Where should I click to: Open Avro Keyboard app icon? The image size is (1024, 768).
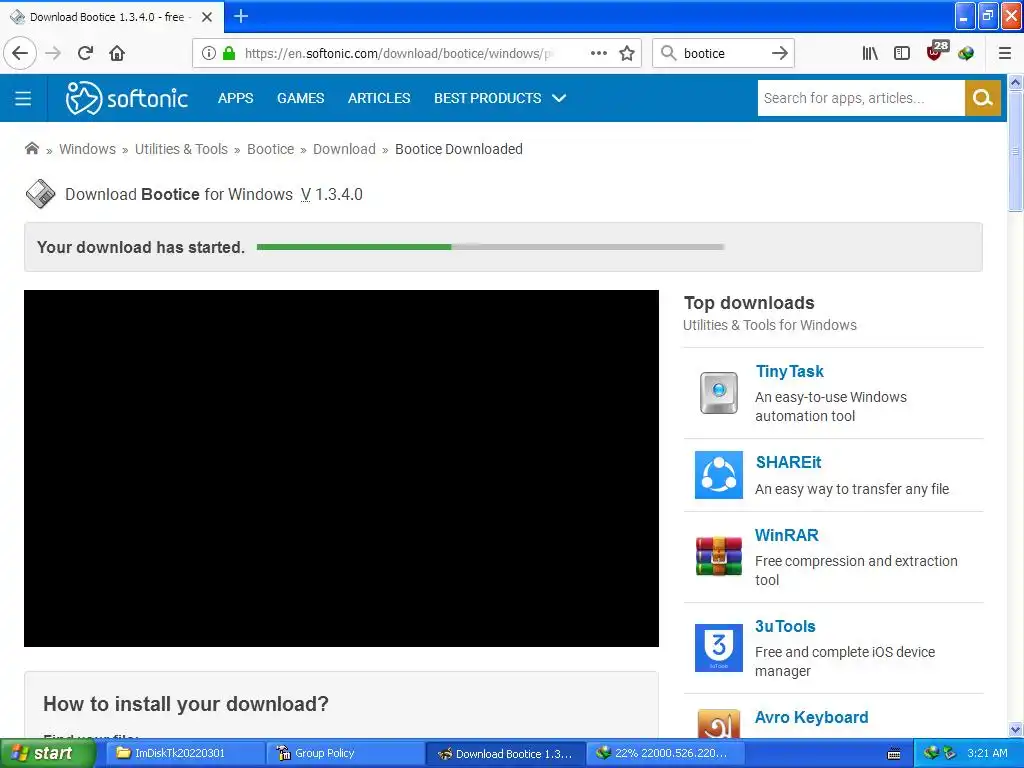(x=719, y=724)
